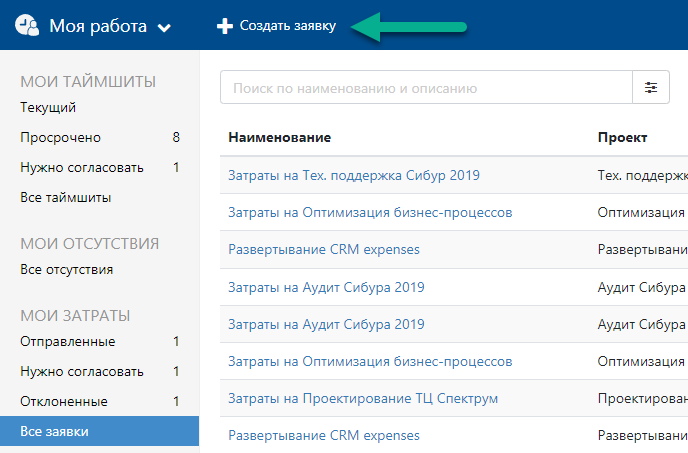This screenshot has width=688, height=453.
Task: Open the Отклоненные expenses item
Action: pyautogui.click(x=100, y=401)
